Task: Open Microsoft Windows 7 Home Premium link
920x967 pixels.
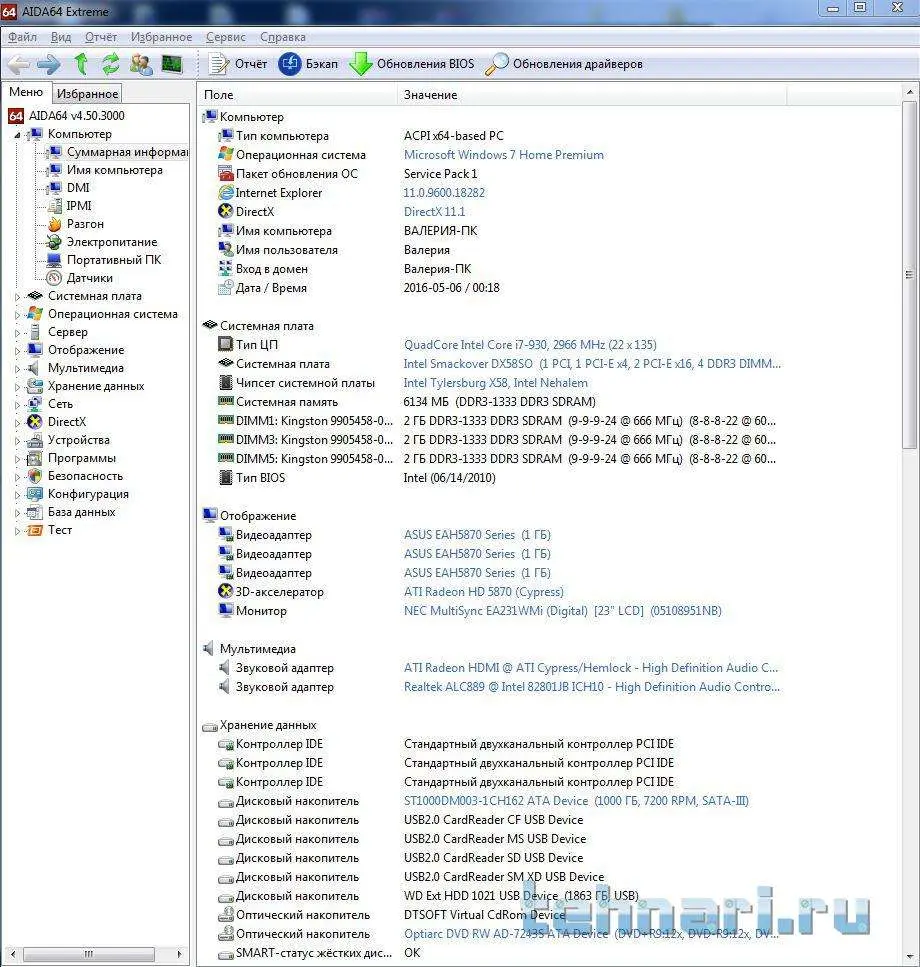Action: (x=504, y=155)
